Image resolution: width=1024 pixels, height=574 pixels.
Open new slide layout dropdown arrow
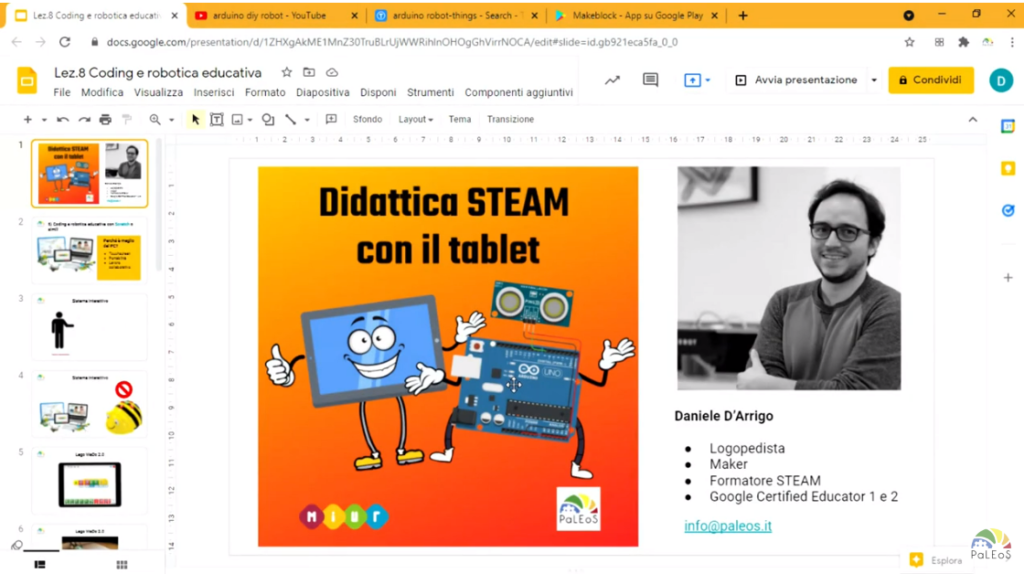(44, 120)
